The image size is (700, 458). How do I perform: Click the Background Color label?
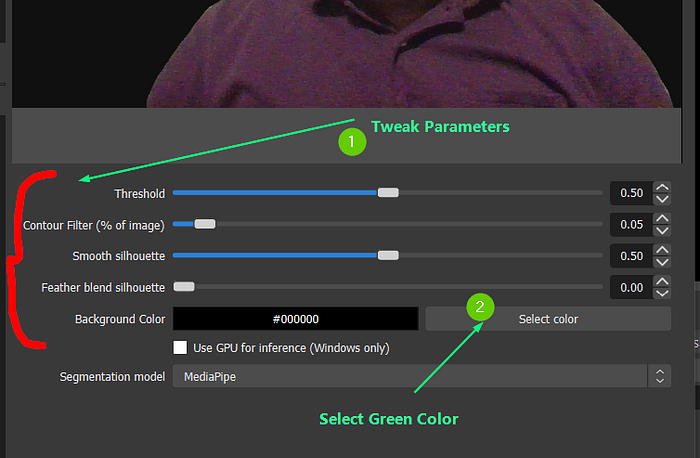120,319
